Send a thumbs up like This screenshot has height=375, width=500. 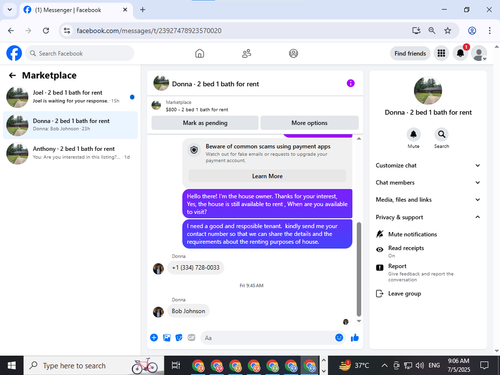point(355,338)
